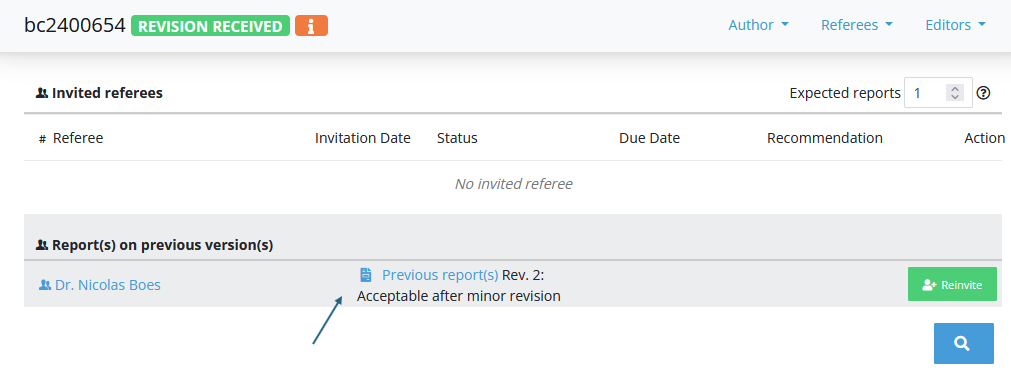Viewport: 1011px width, 378px height.
Task: Open the help question mark next to Expected reports
Action: click(983, 93)
